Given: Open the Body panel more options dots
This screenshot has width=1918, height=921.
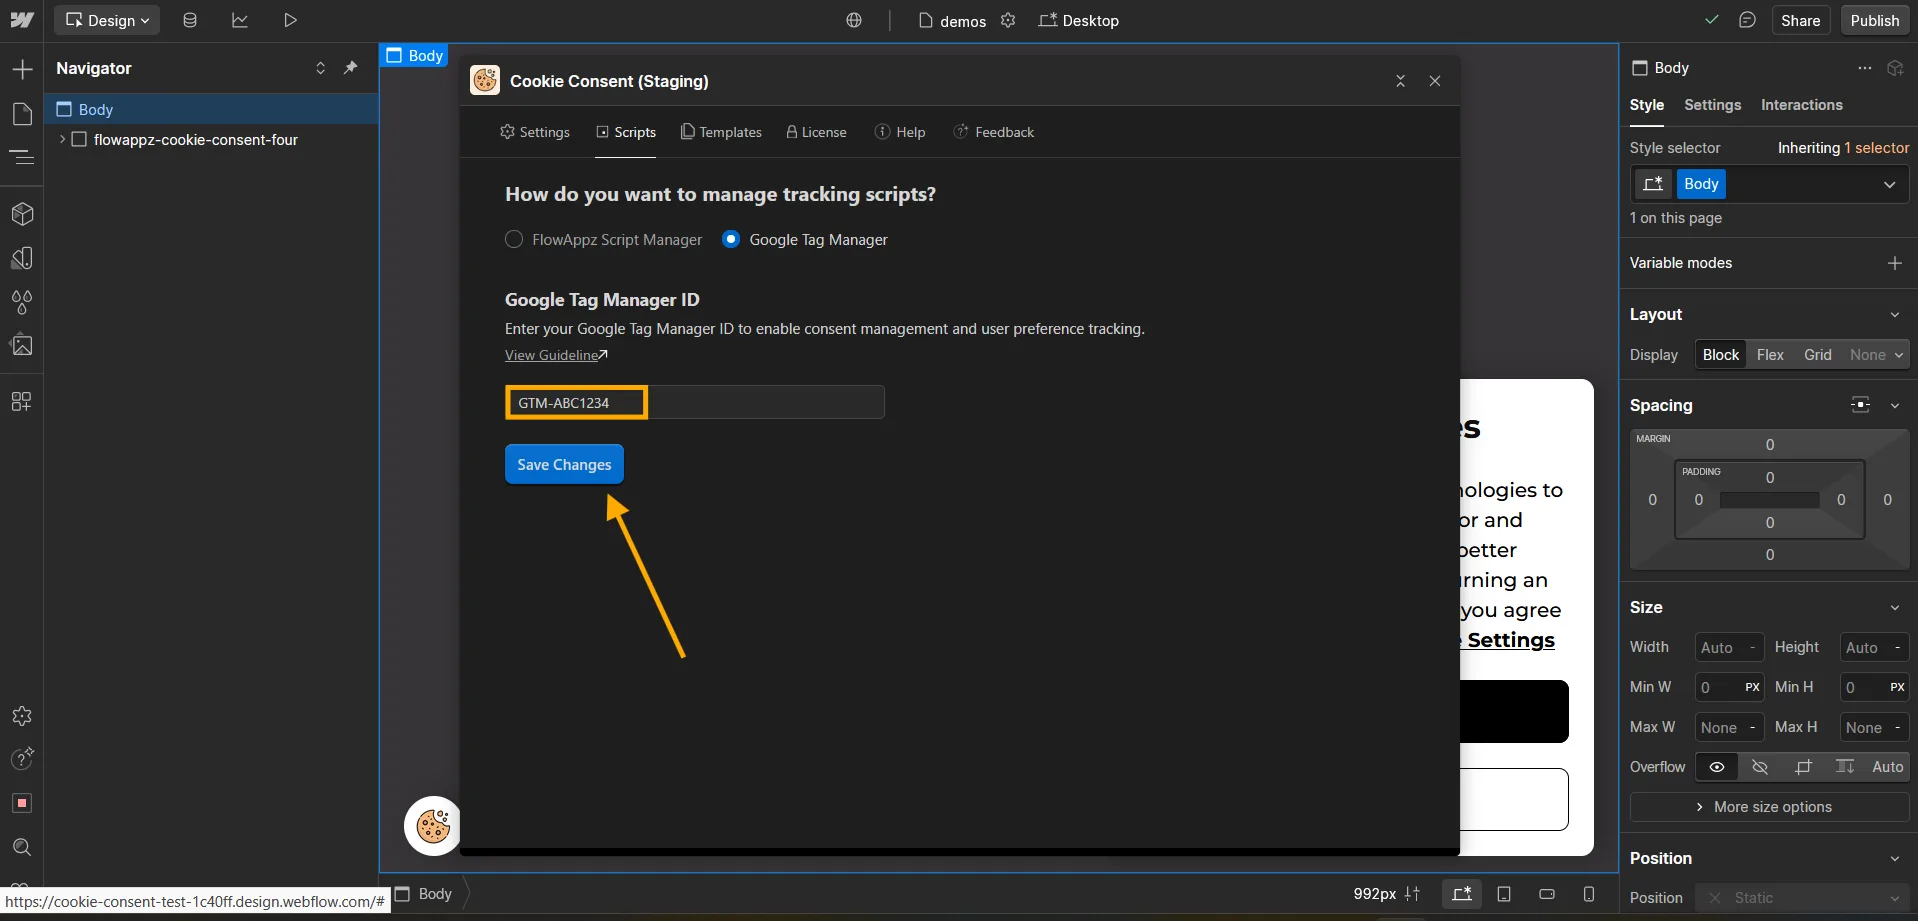Looking at the screenshot, I should point(1865,68).
